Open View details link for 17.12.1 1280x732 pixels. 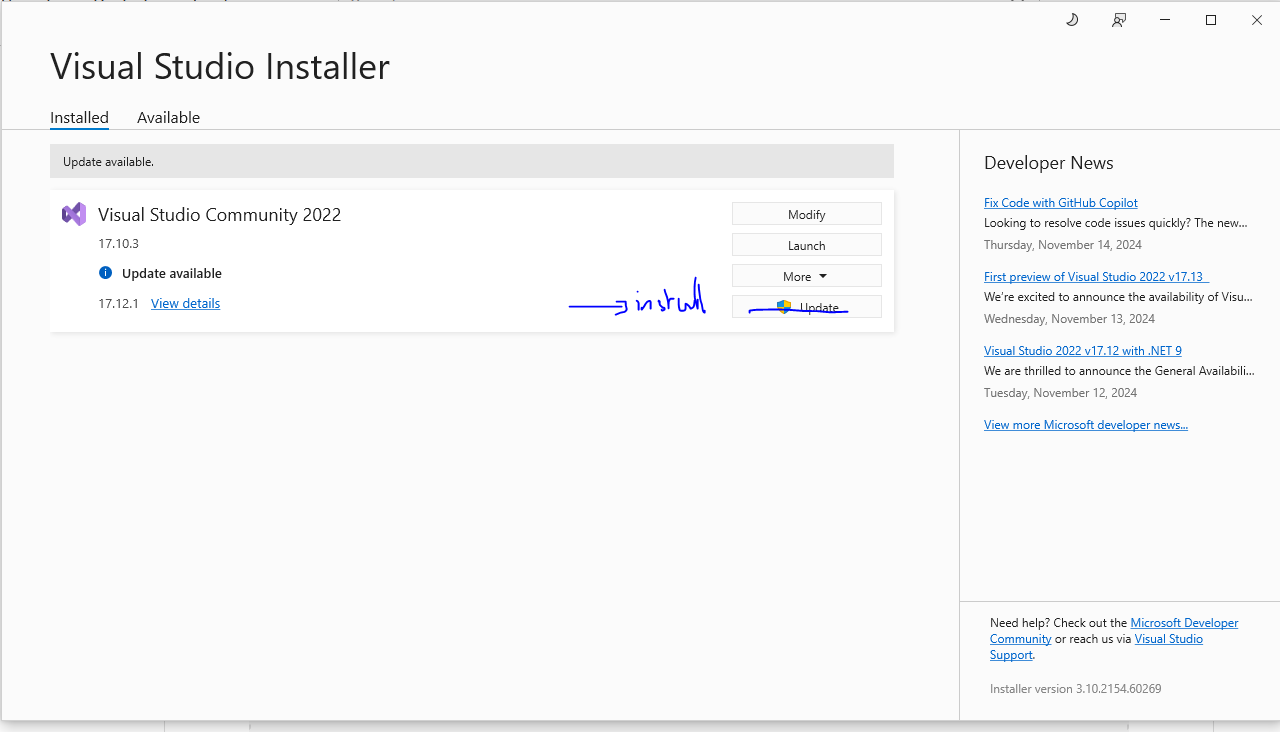[185, 303]
